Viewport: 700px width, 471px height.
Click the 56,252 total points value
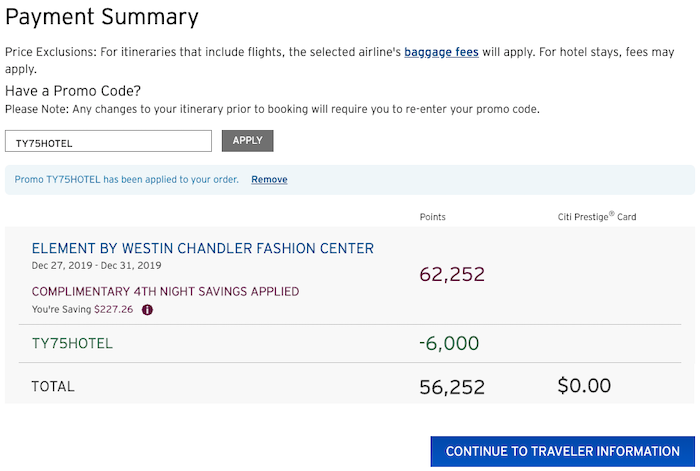(x=452, y=387)
